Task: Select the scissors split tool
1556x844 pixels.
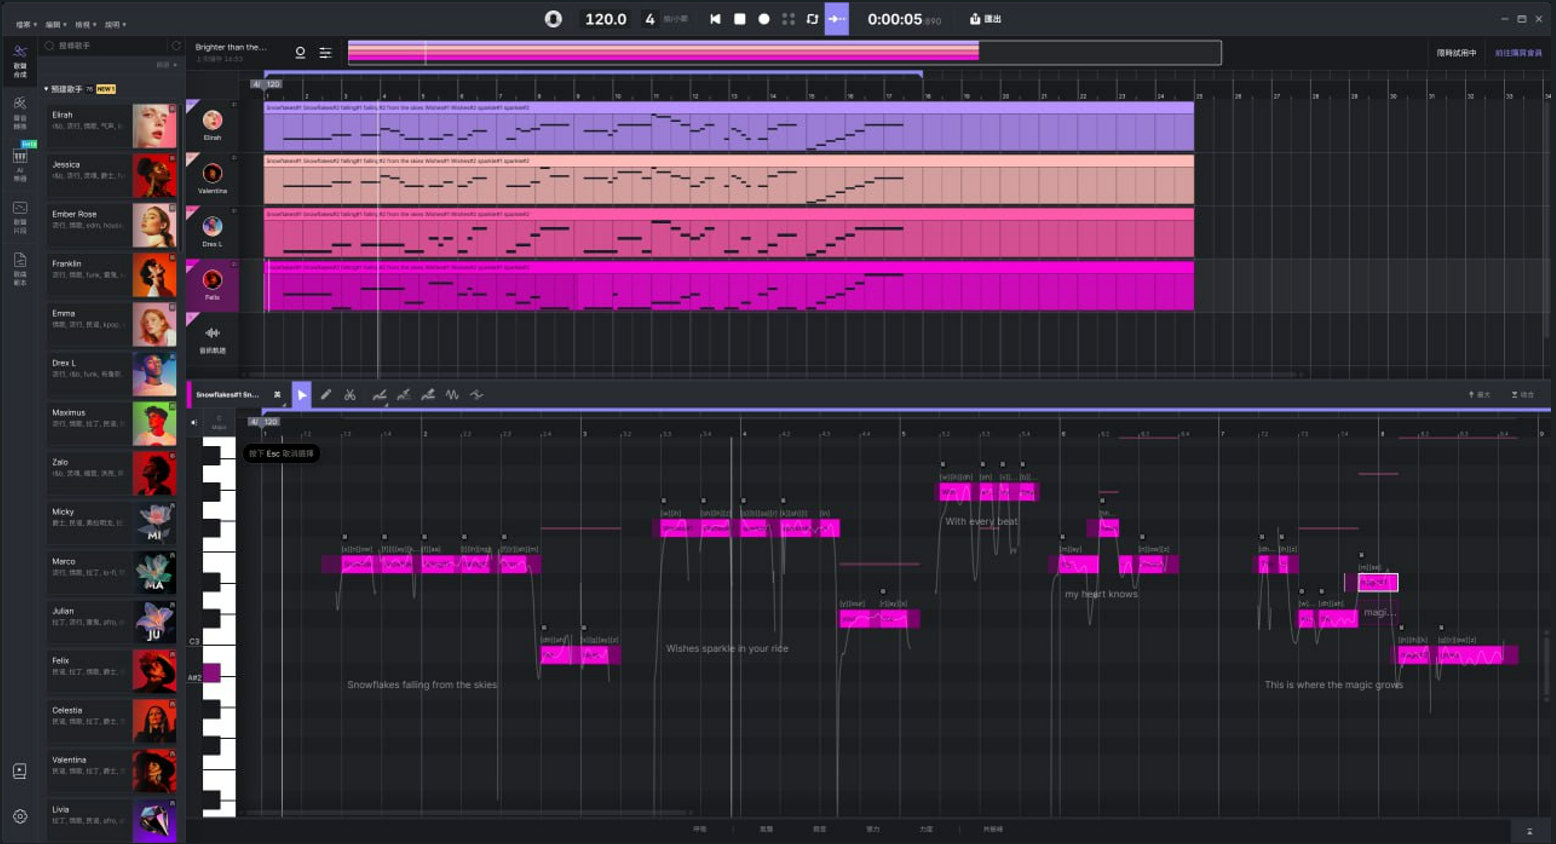Action: tap(350, 395)
